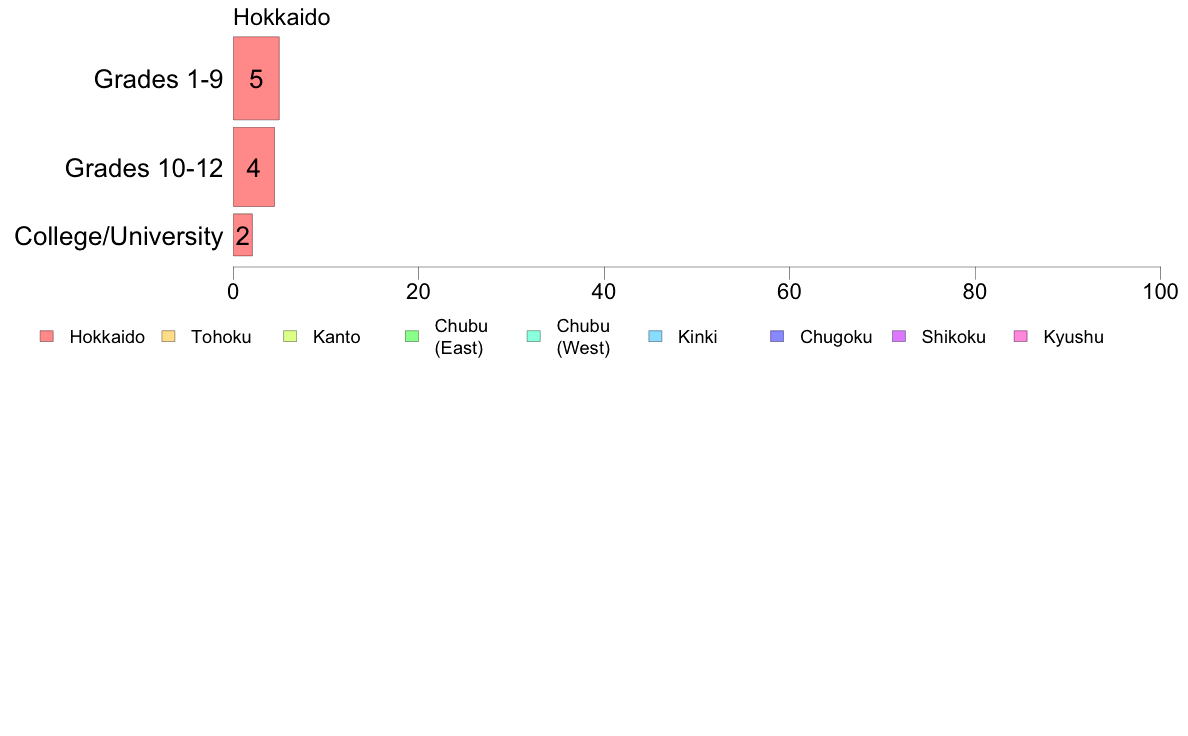Click the 40 tick on the x-axis
This screenshot has width=1188, height=736.
[x=604, y=291]
